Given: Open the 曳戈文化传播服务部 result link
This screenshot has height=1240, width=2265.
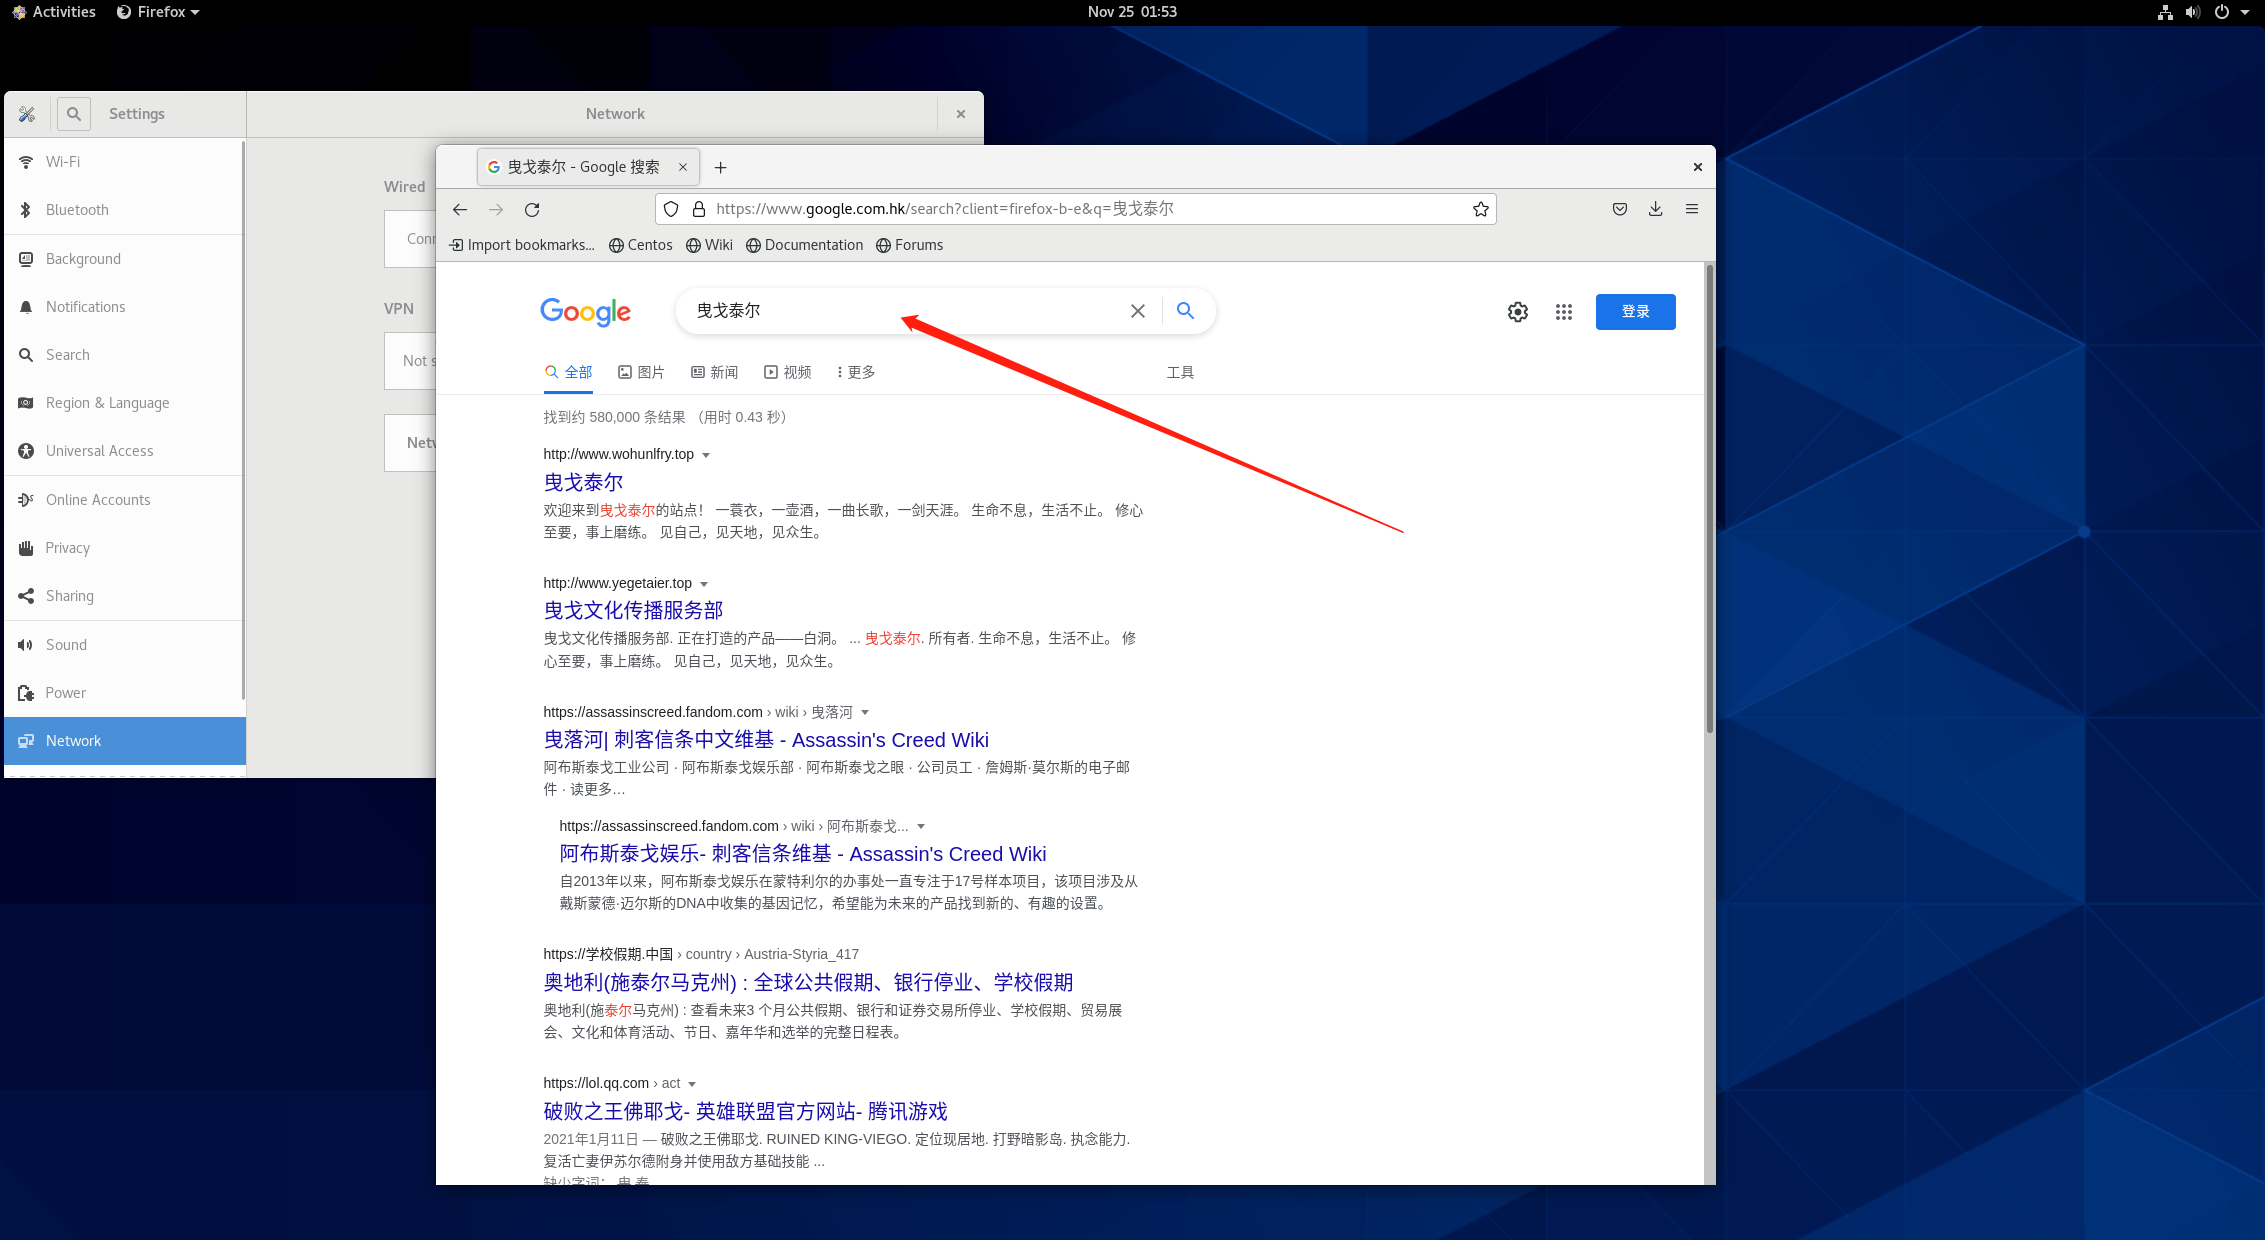Looking at the screenshot, I should coord(632,610).
